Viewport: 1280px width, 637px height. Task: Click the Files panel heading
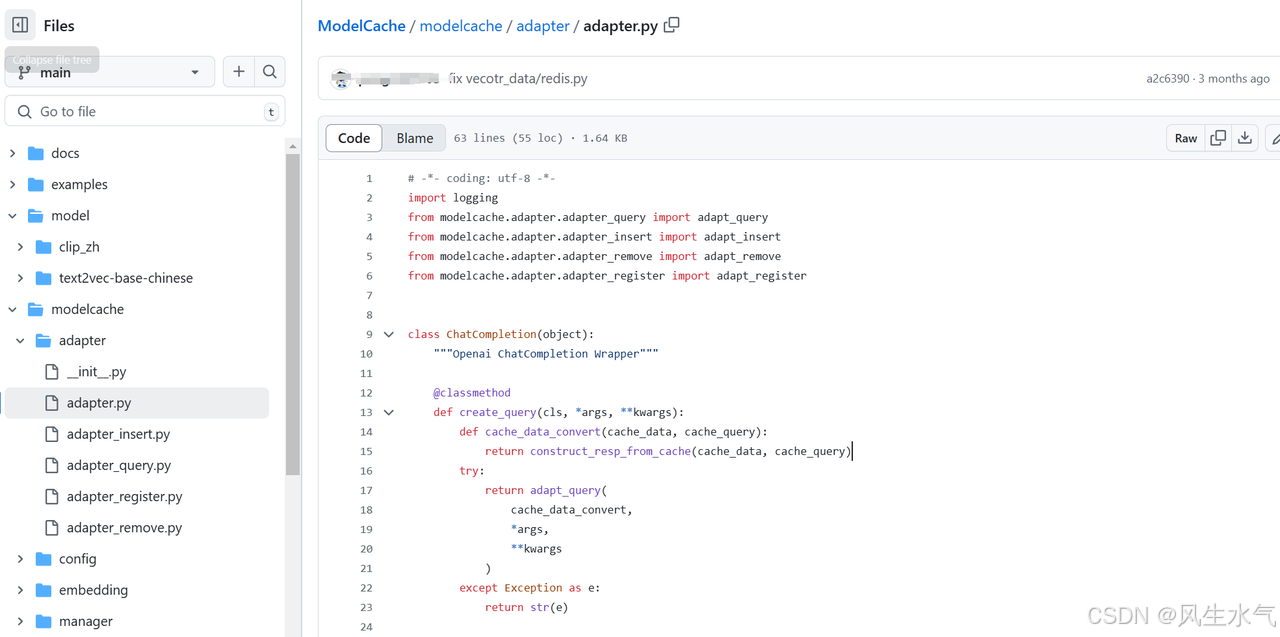tap(59, 26)
